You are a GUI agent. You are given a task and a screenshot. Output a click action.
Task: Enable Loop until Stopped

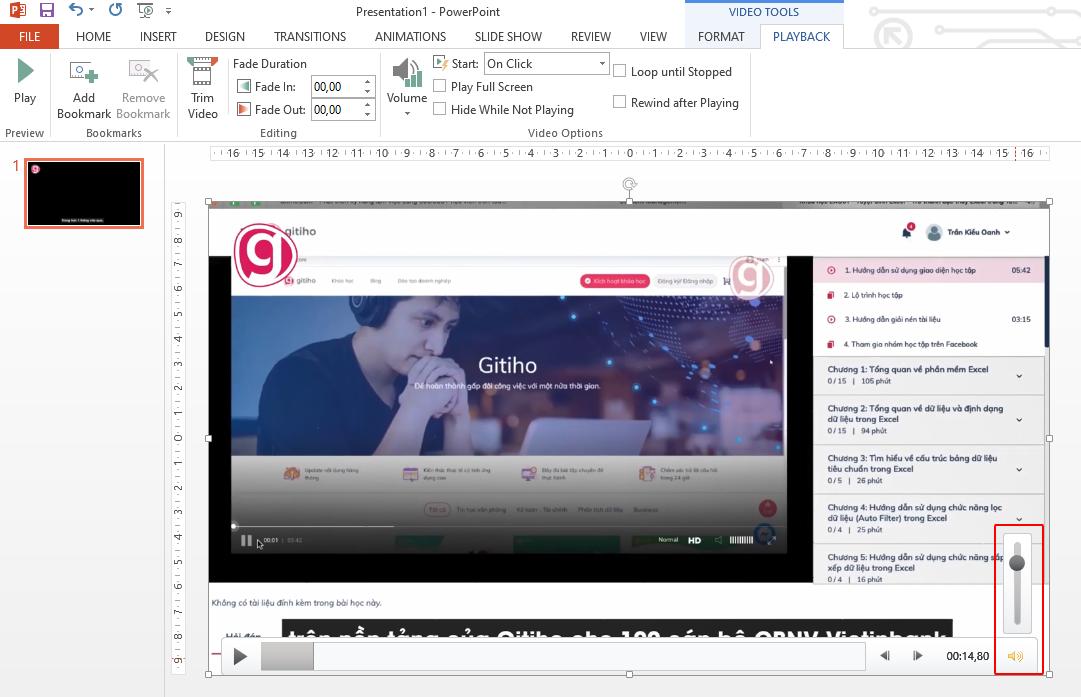pyautogui.click(x=621, y=71)
